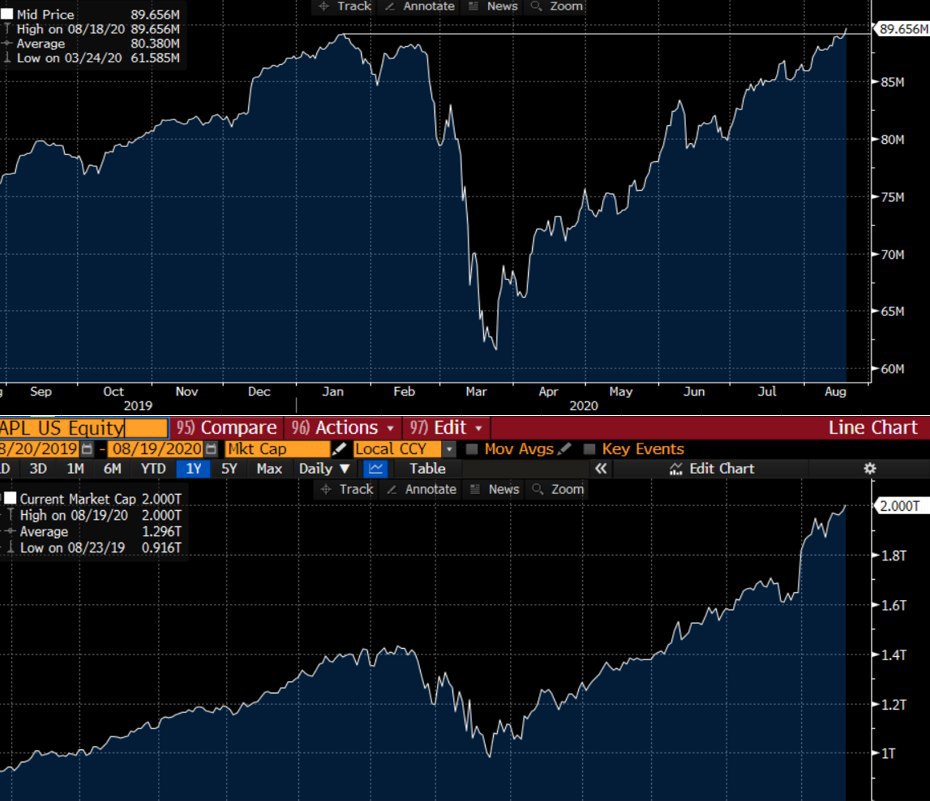Click the end date field 08/19/2020

click(x=157, y=449)
